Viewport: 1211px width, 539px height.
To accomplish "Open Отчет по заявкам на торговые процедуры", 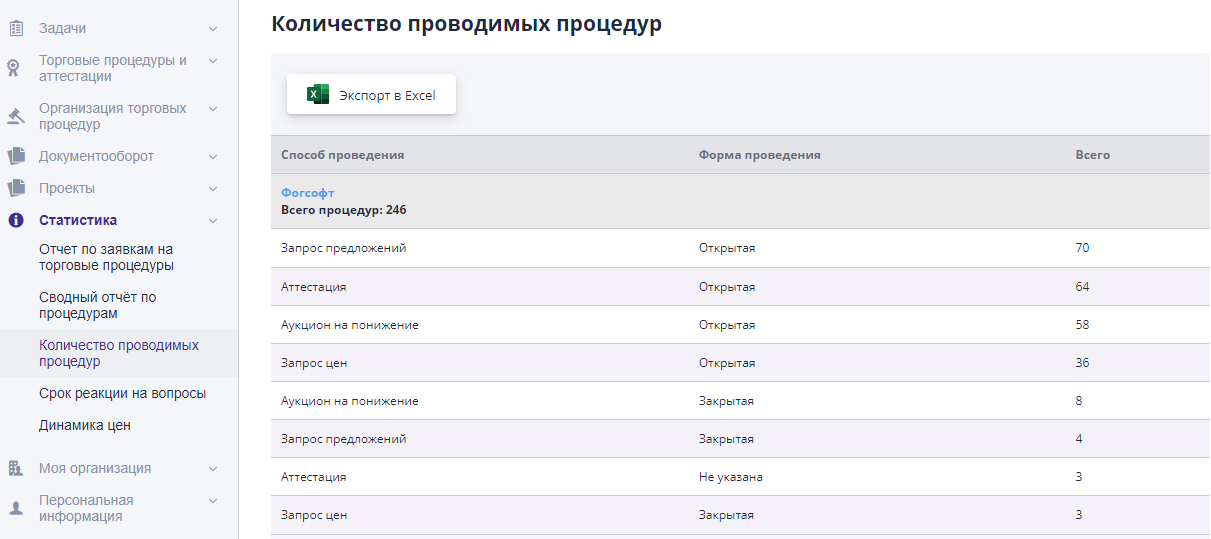I will tap(106, 257).
